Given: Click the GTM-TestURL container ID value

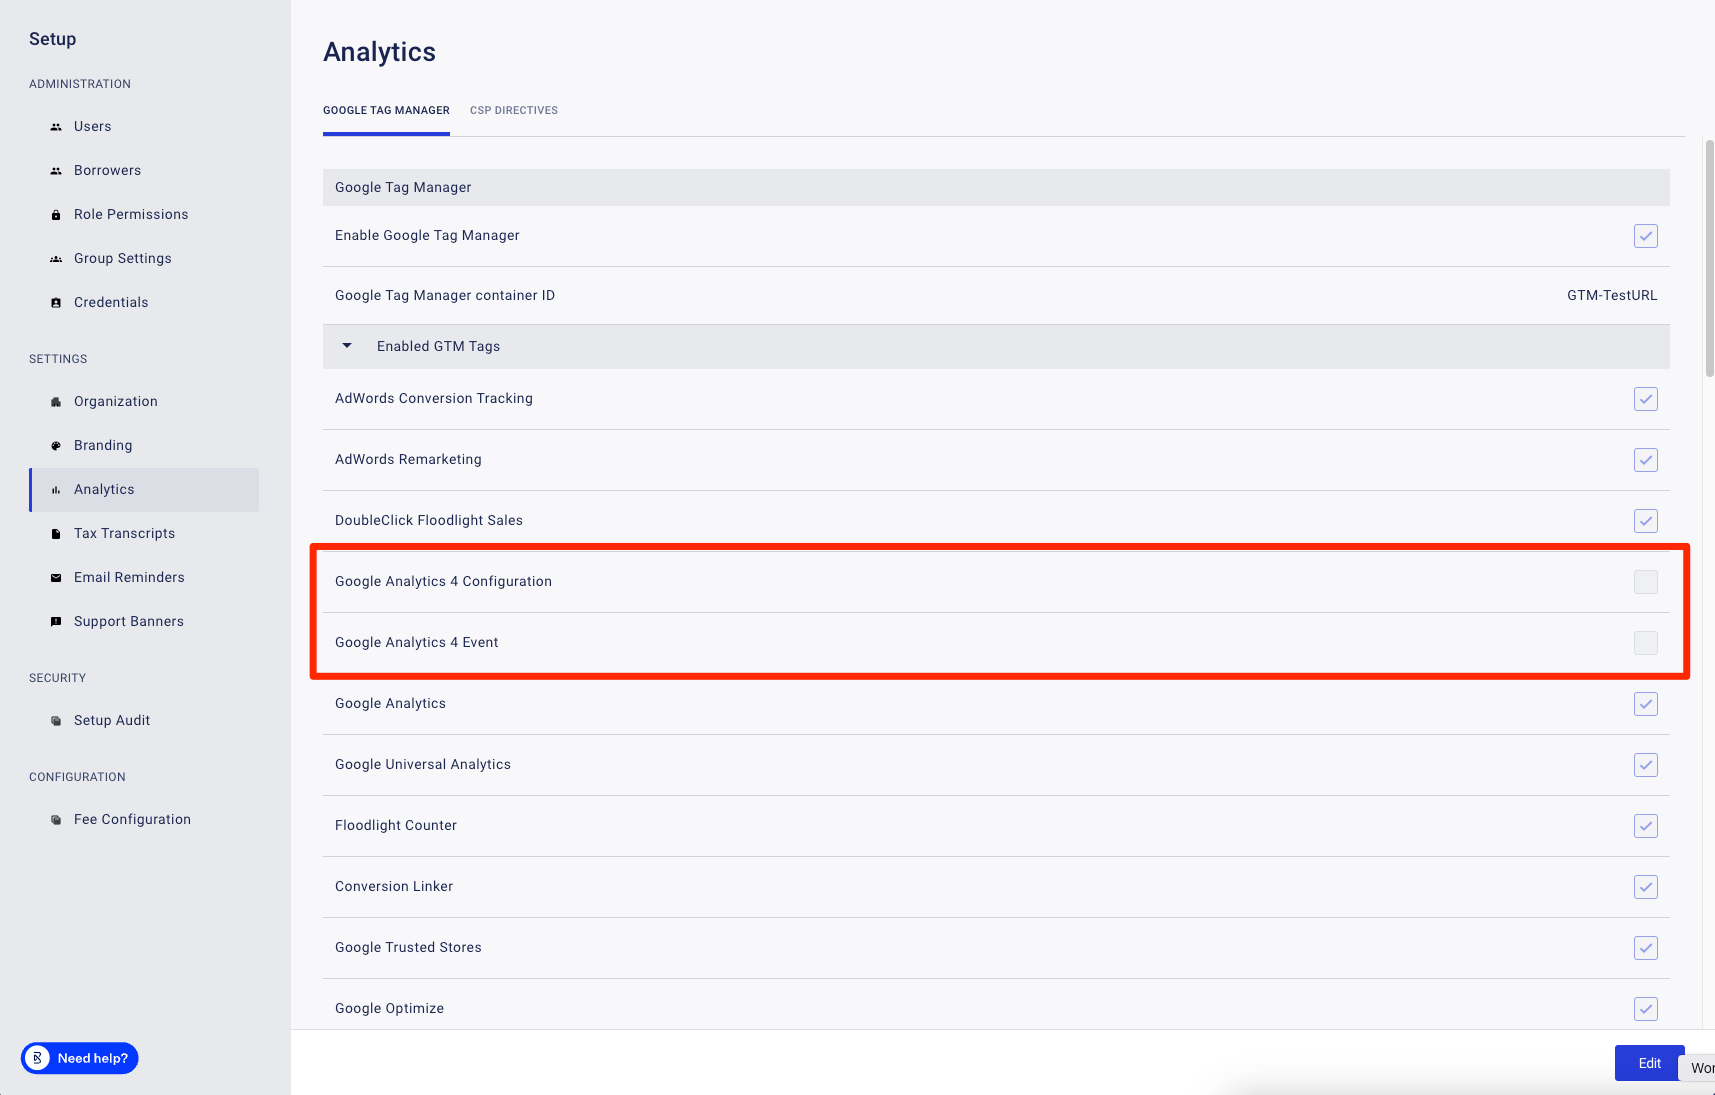Looking at the screenshot, I should pos(1612,296).
